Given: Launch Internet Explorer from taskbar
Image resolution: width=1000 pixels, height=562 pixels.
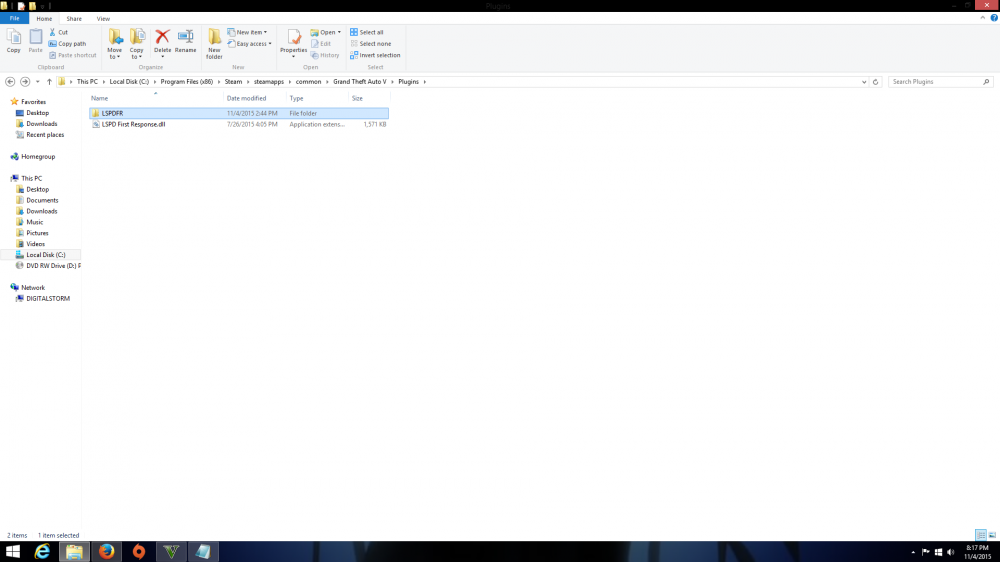Looking at the screenshot, I should 43,551.
